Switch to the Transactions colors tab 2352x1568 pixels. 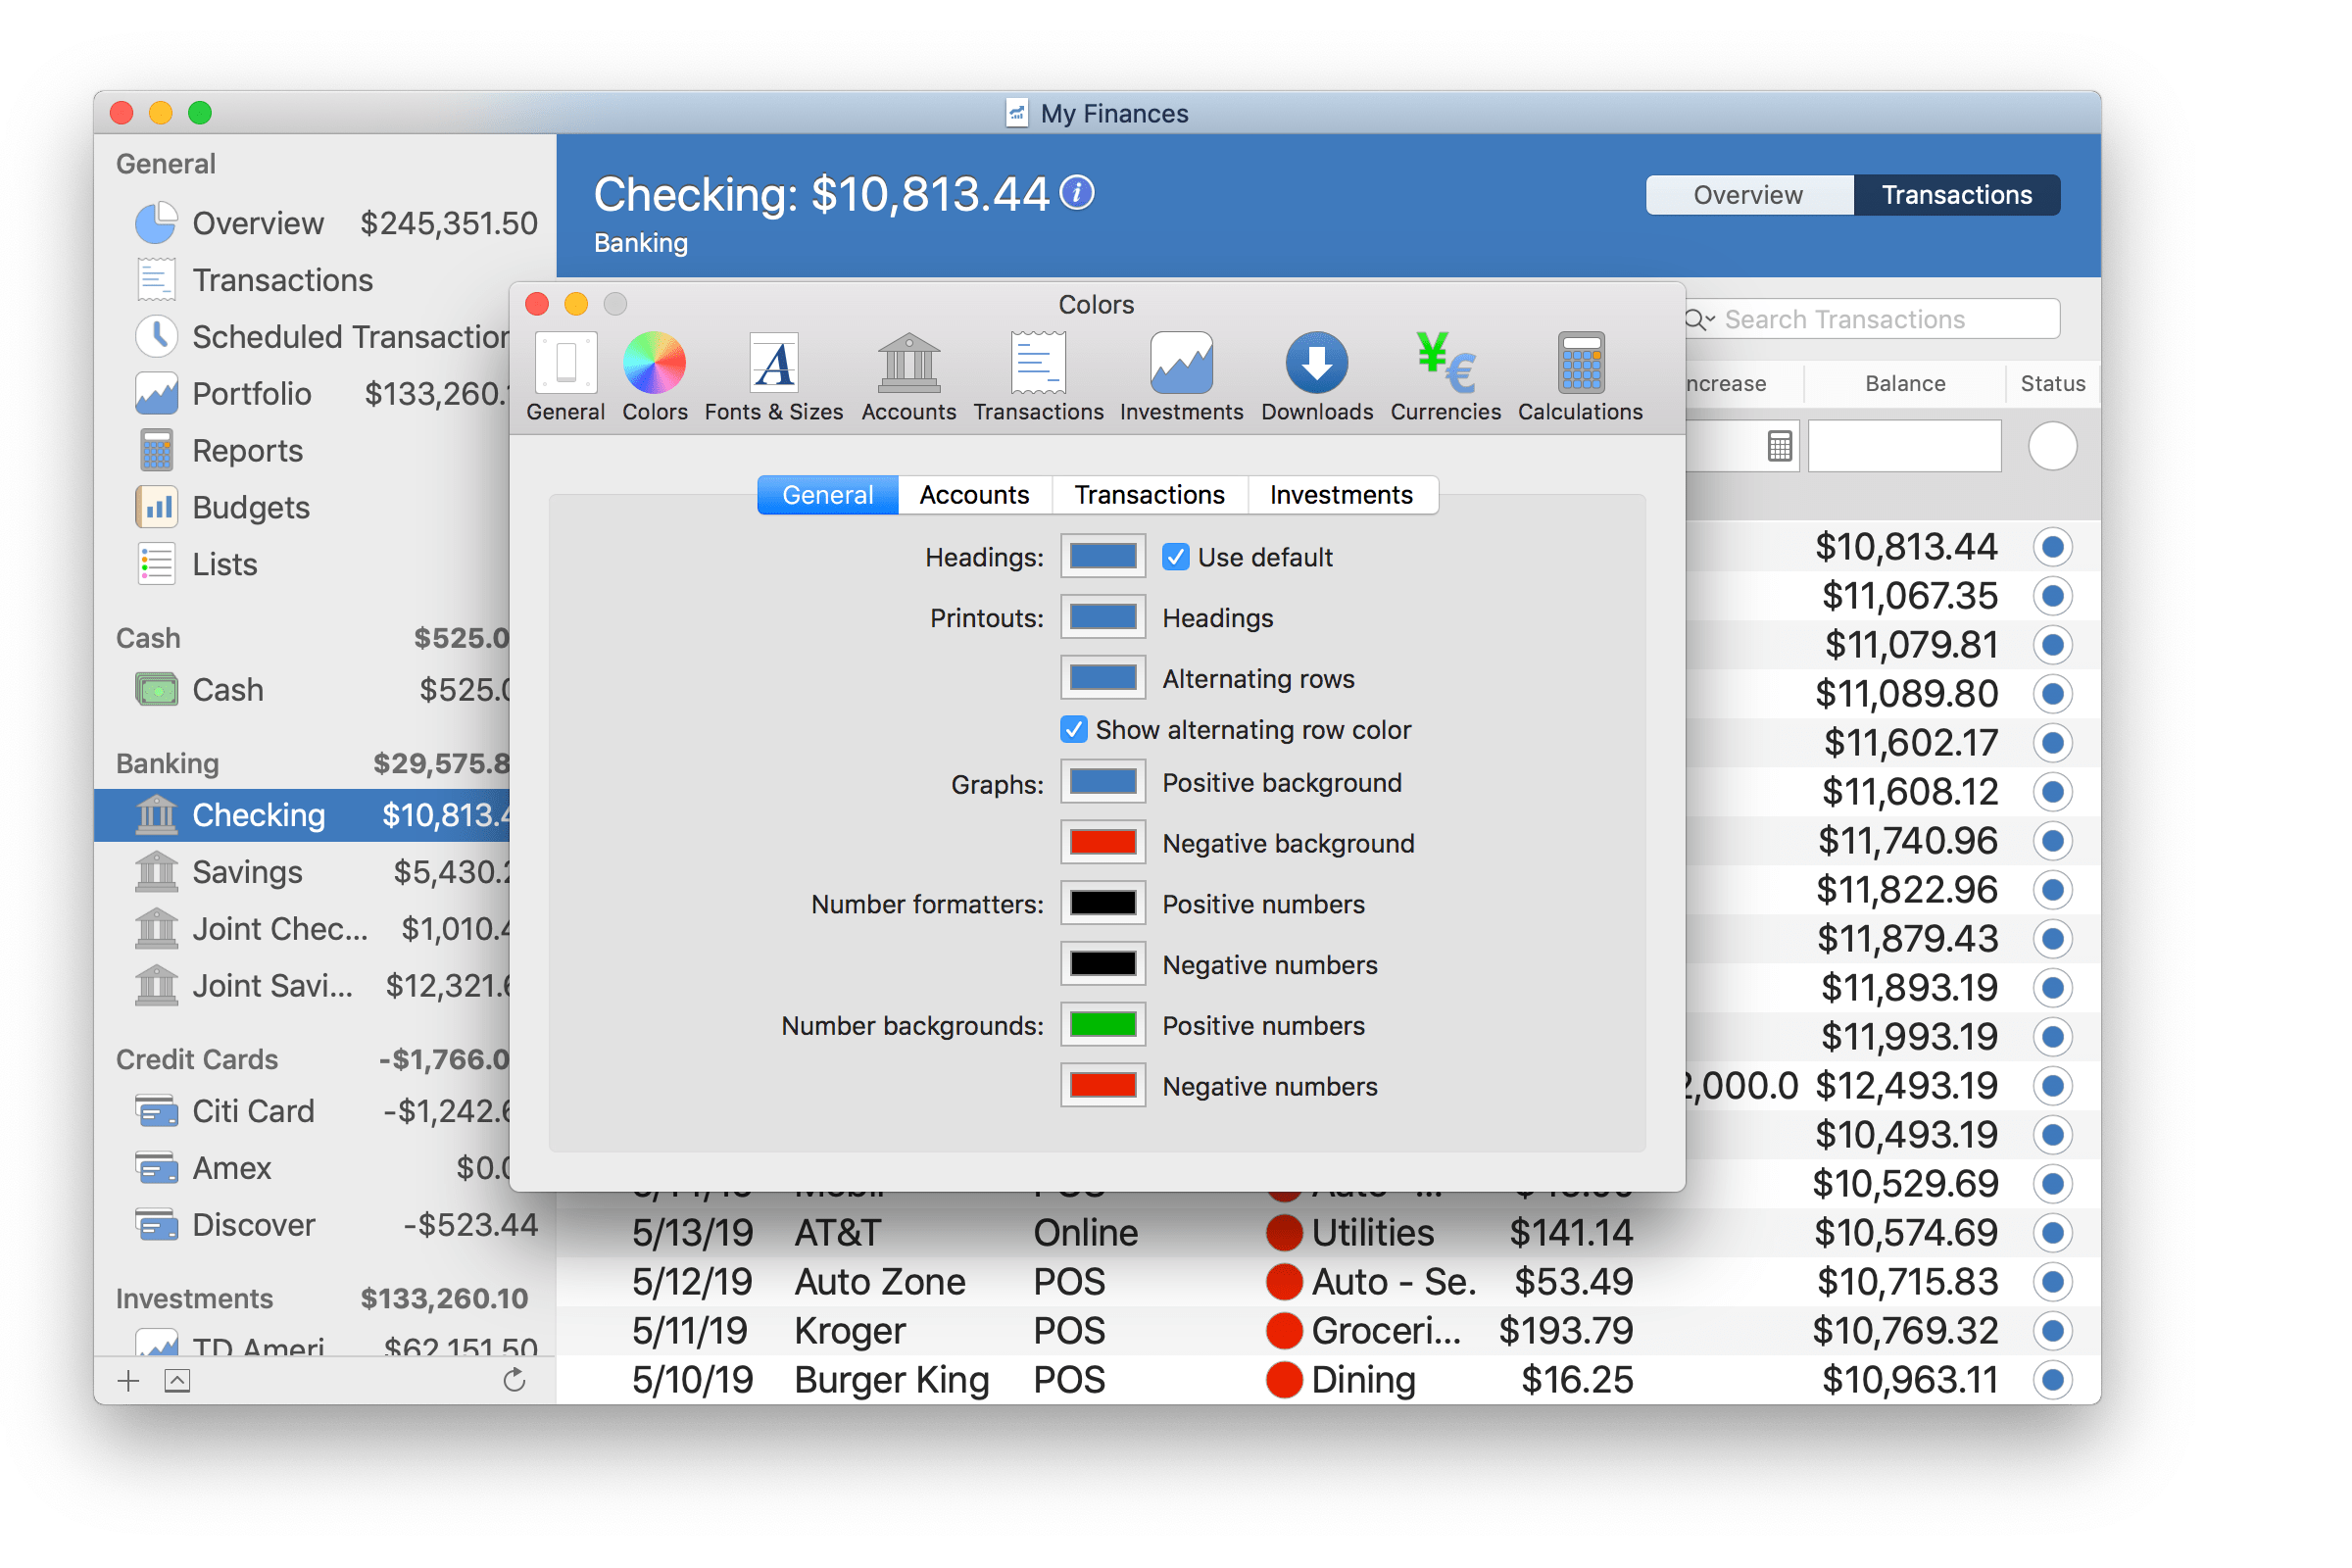1149,495
